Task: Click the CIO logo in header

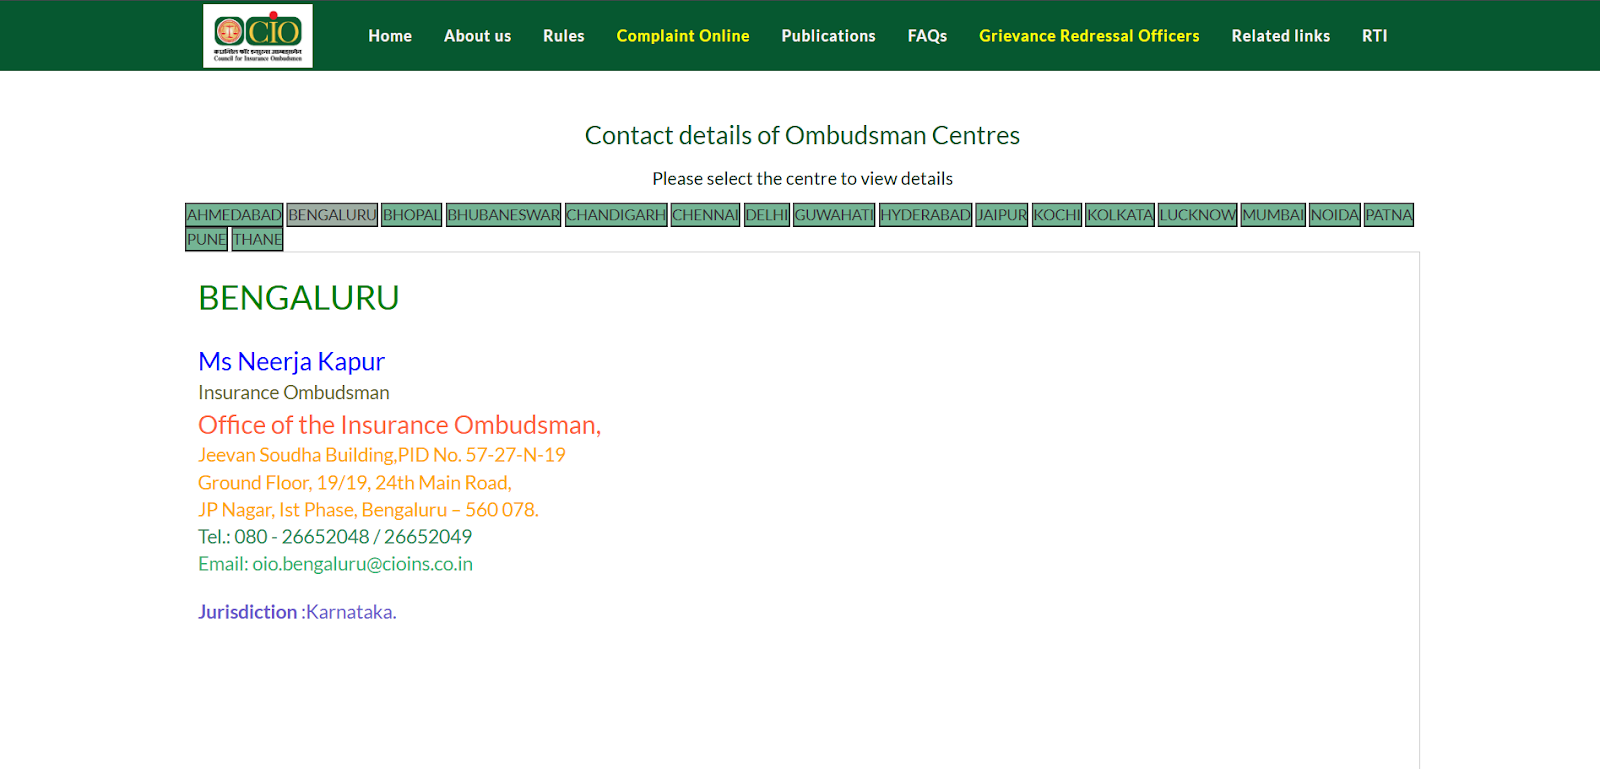Action: pyautogui.click(x=258, y=36)
